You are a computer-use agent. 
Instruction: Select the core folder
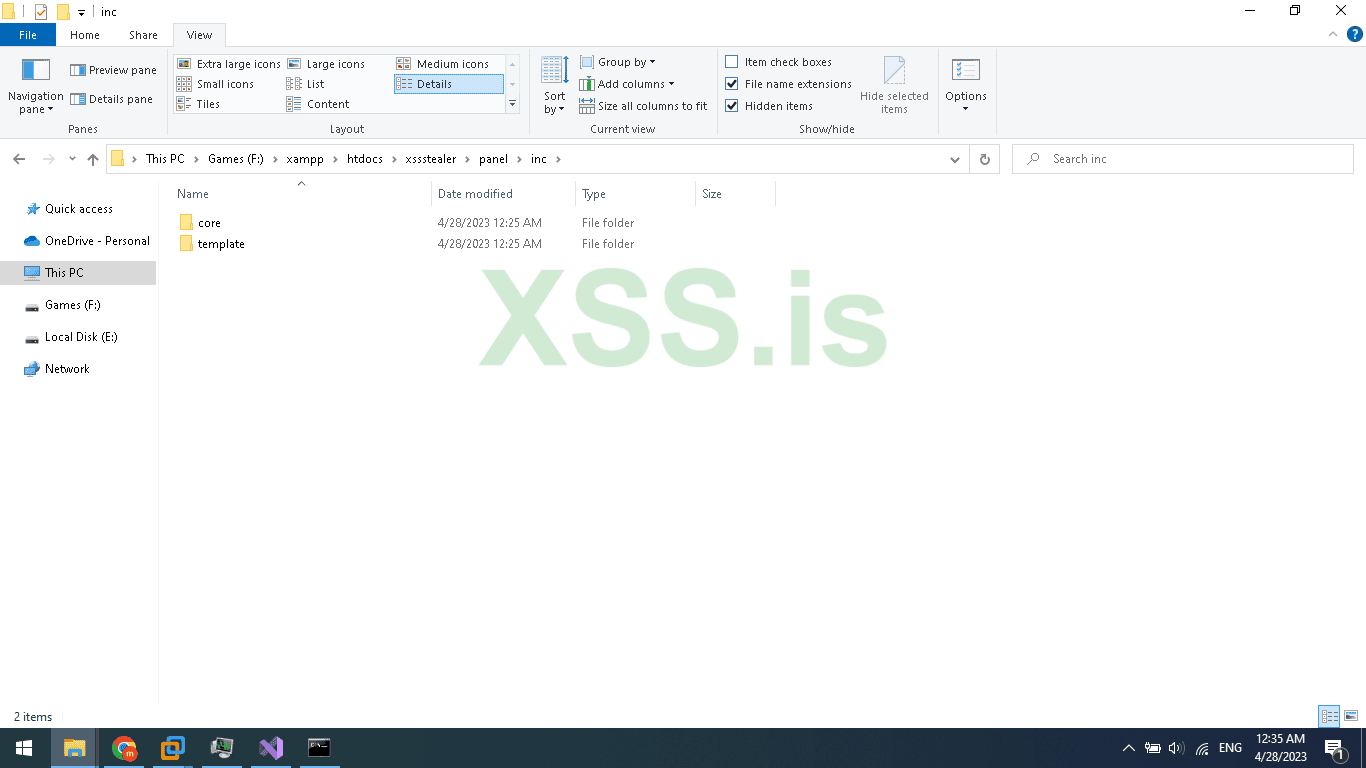tap(209, 223)
